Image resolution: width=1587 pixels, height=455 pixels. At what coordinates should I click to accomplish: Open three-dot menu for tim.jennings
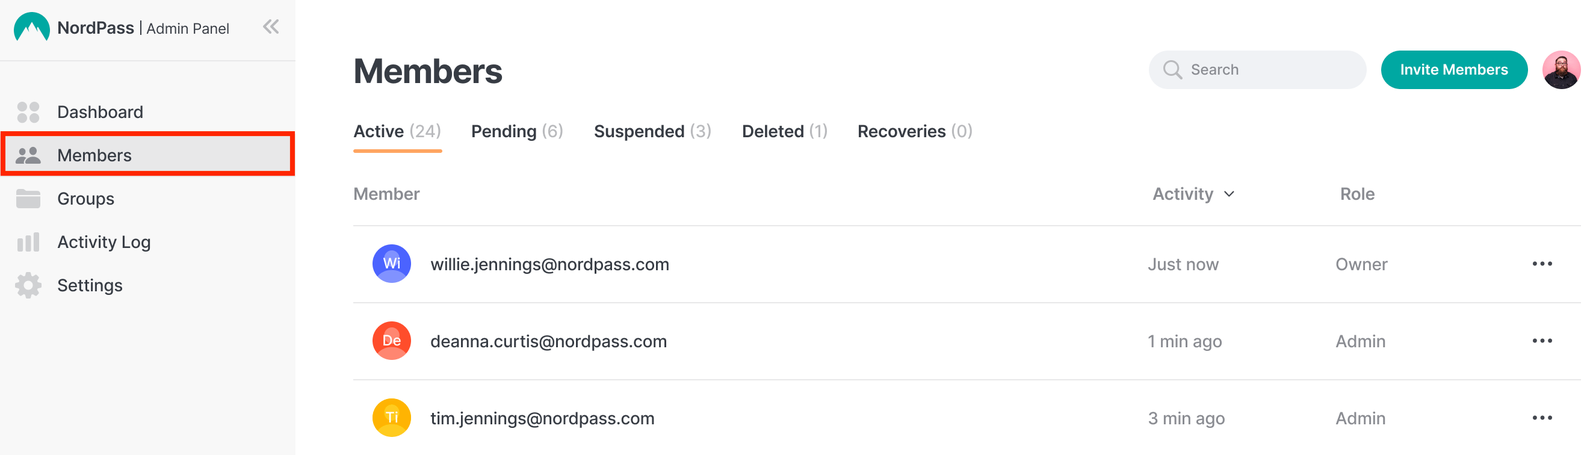click(x=1542, y=418)
